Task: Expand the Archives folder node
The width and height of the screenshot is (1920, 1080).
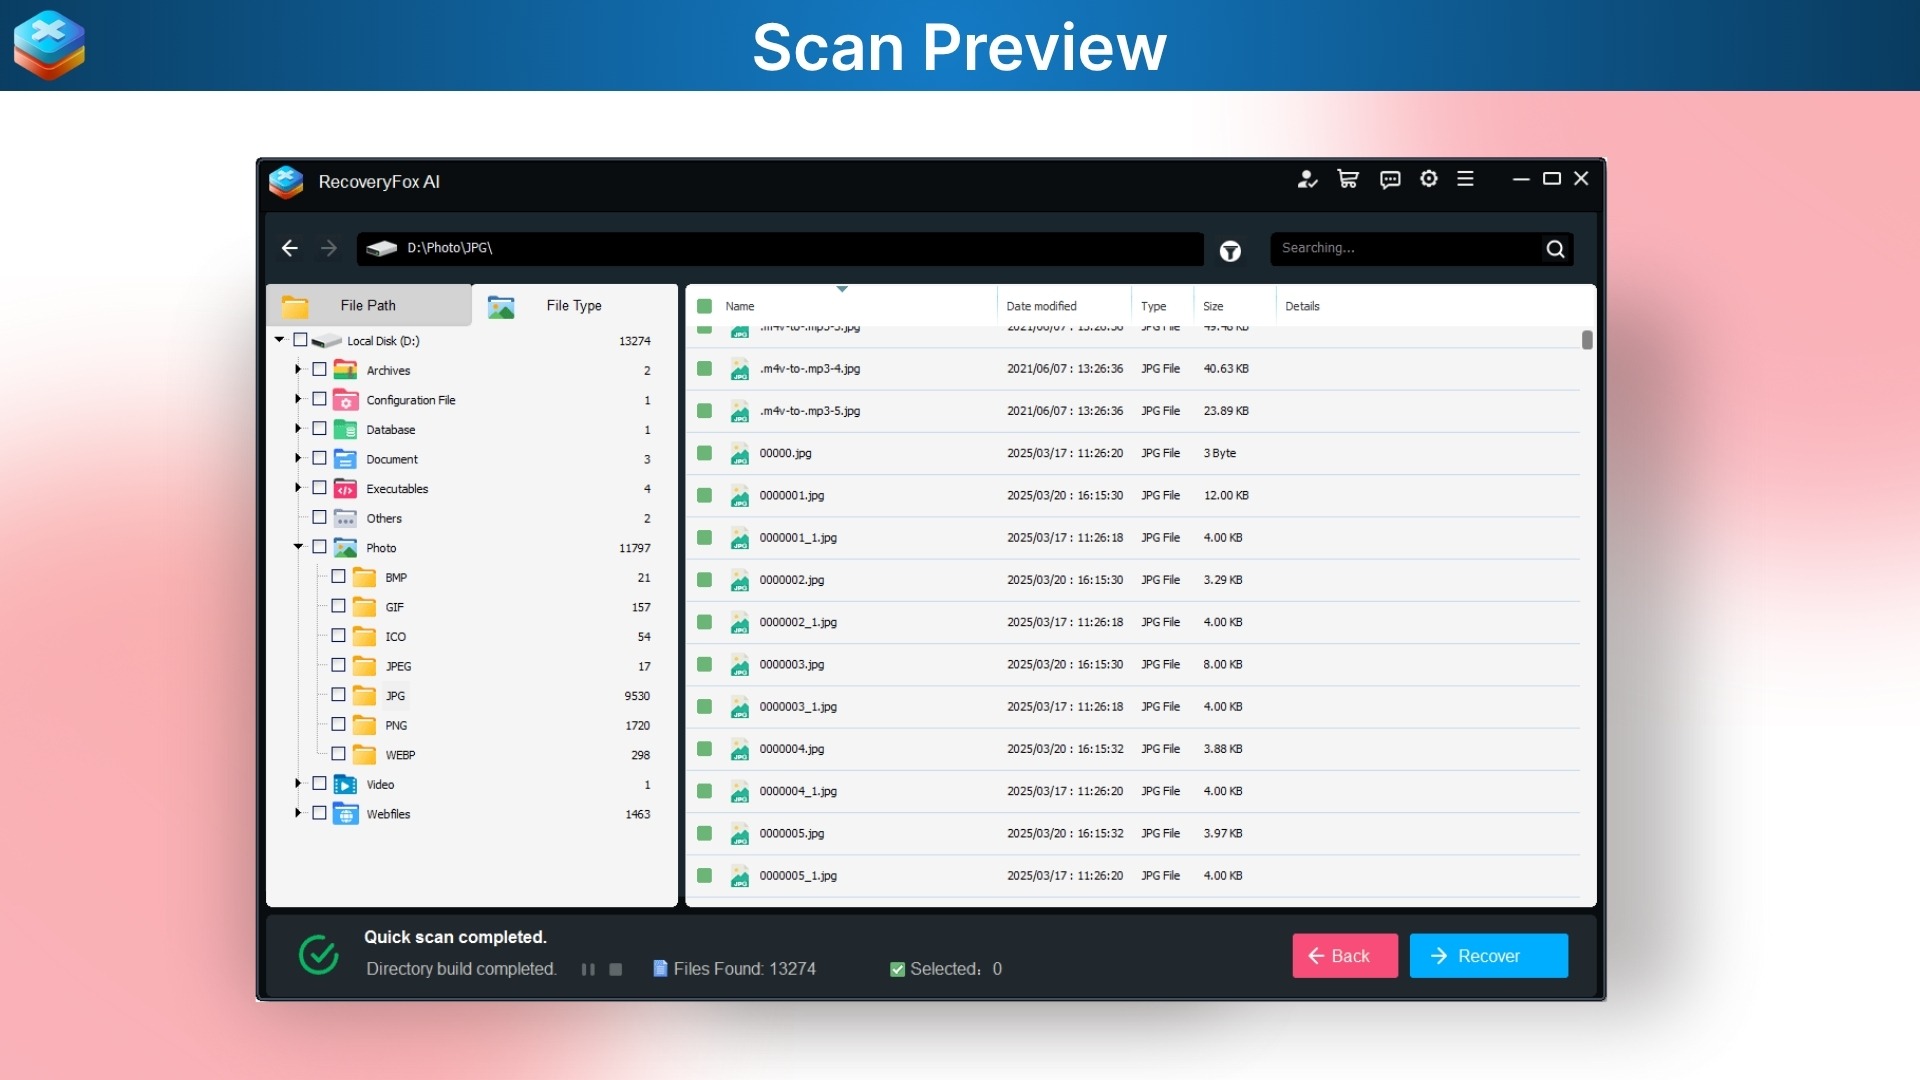Action: (x=297, y=369)
